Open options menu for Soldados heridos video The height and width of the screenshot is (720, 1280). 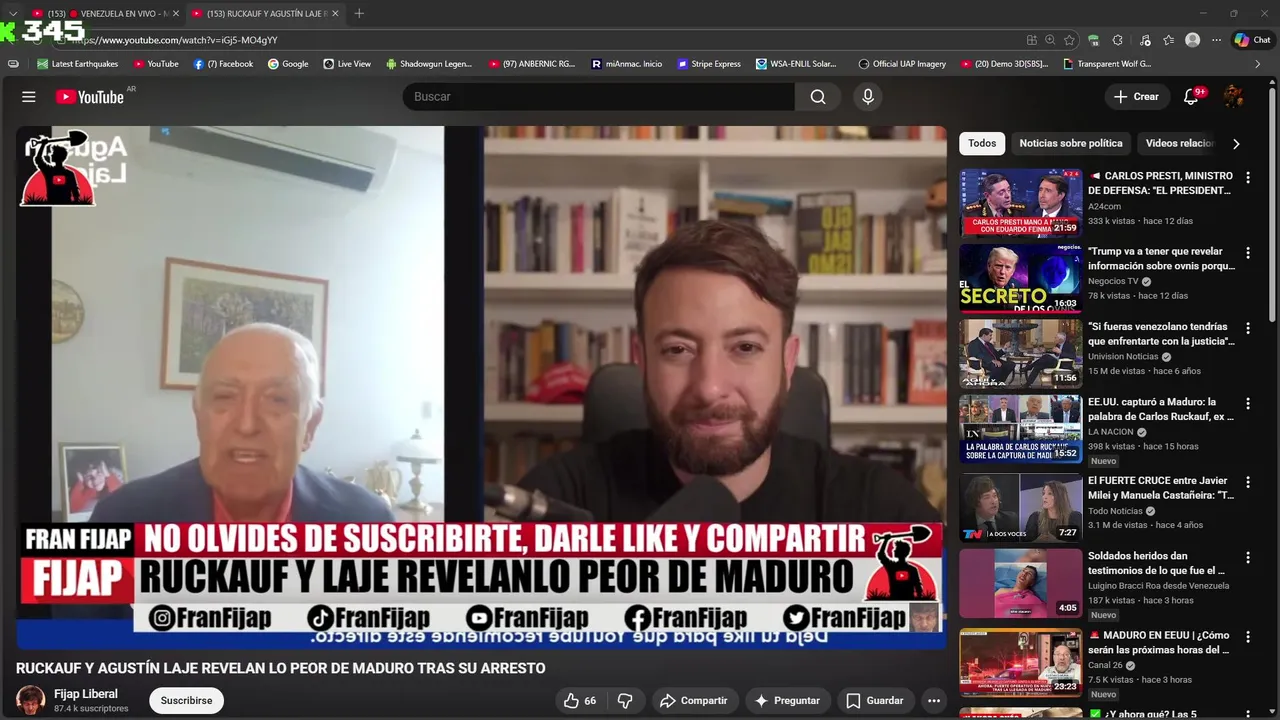coord(1247,557)
